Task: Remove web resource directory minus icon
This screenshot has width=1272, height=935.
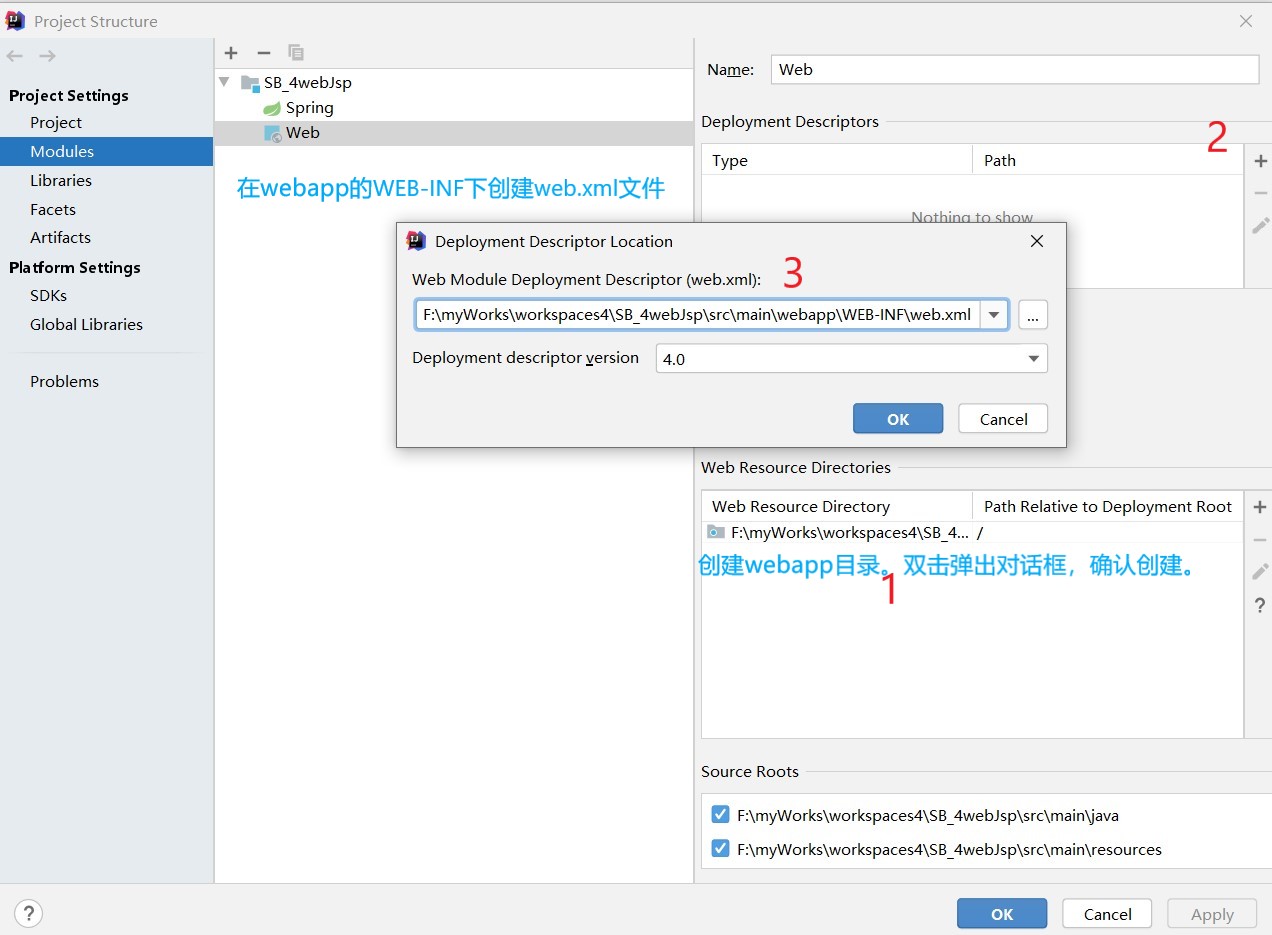Action: pyautogui.click(x=1260, y=540)
